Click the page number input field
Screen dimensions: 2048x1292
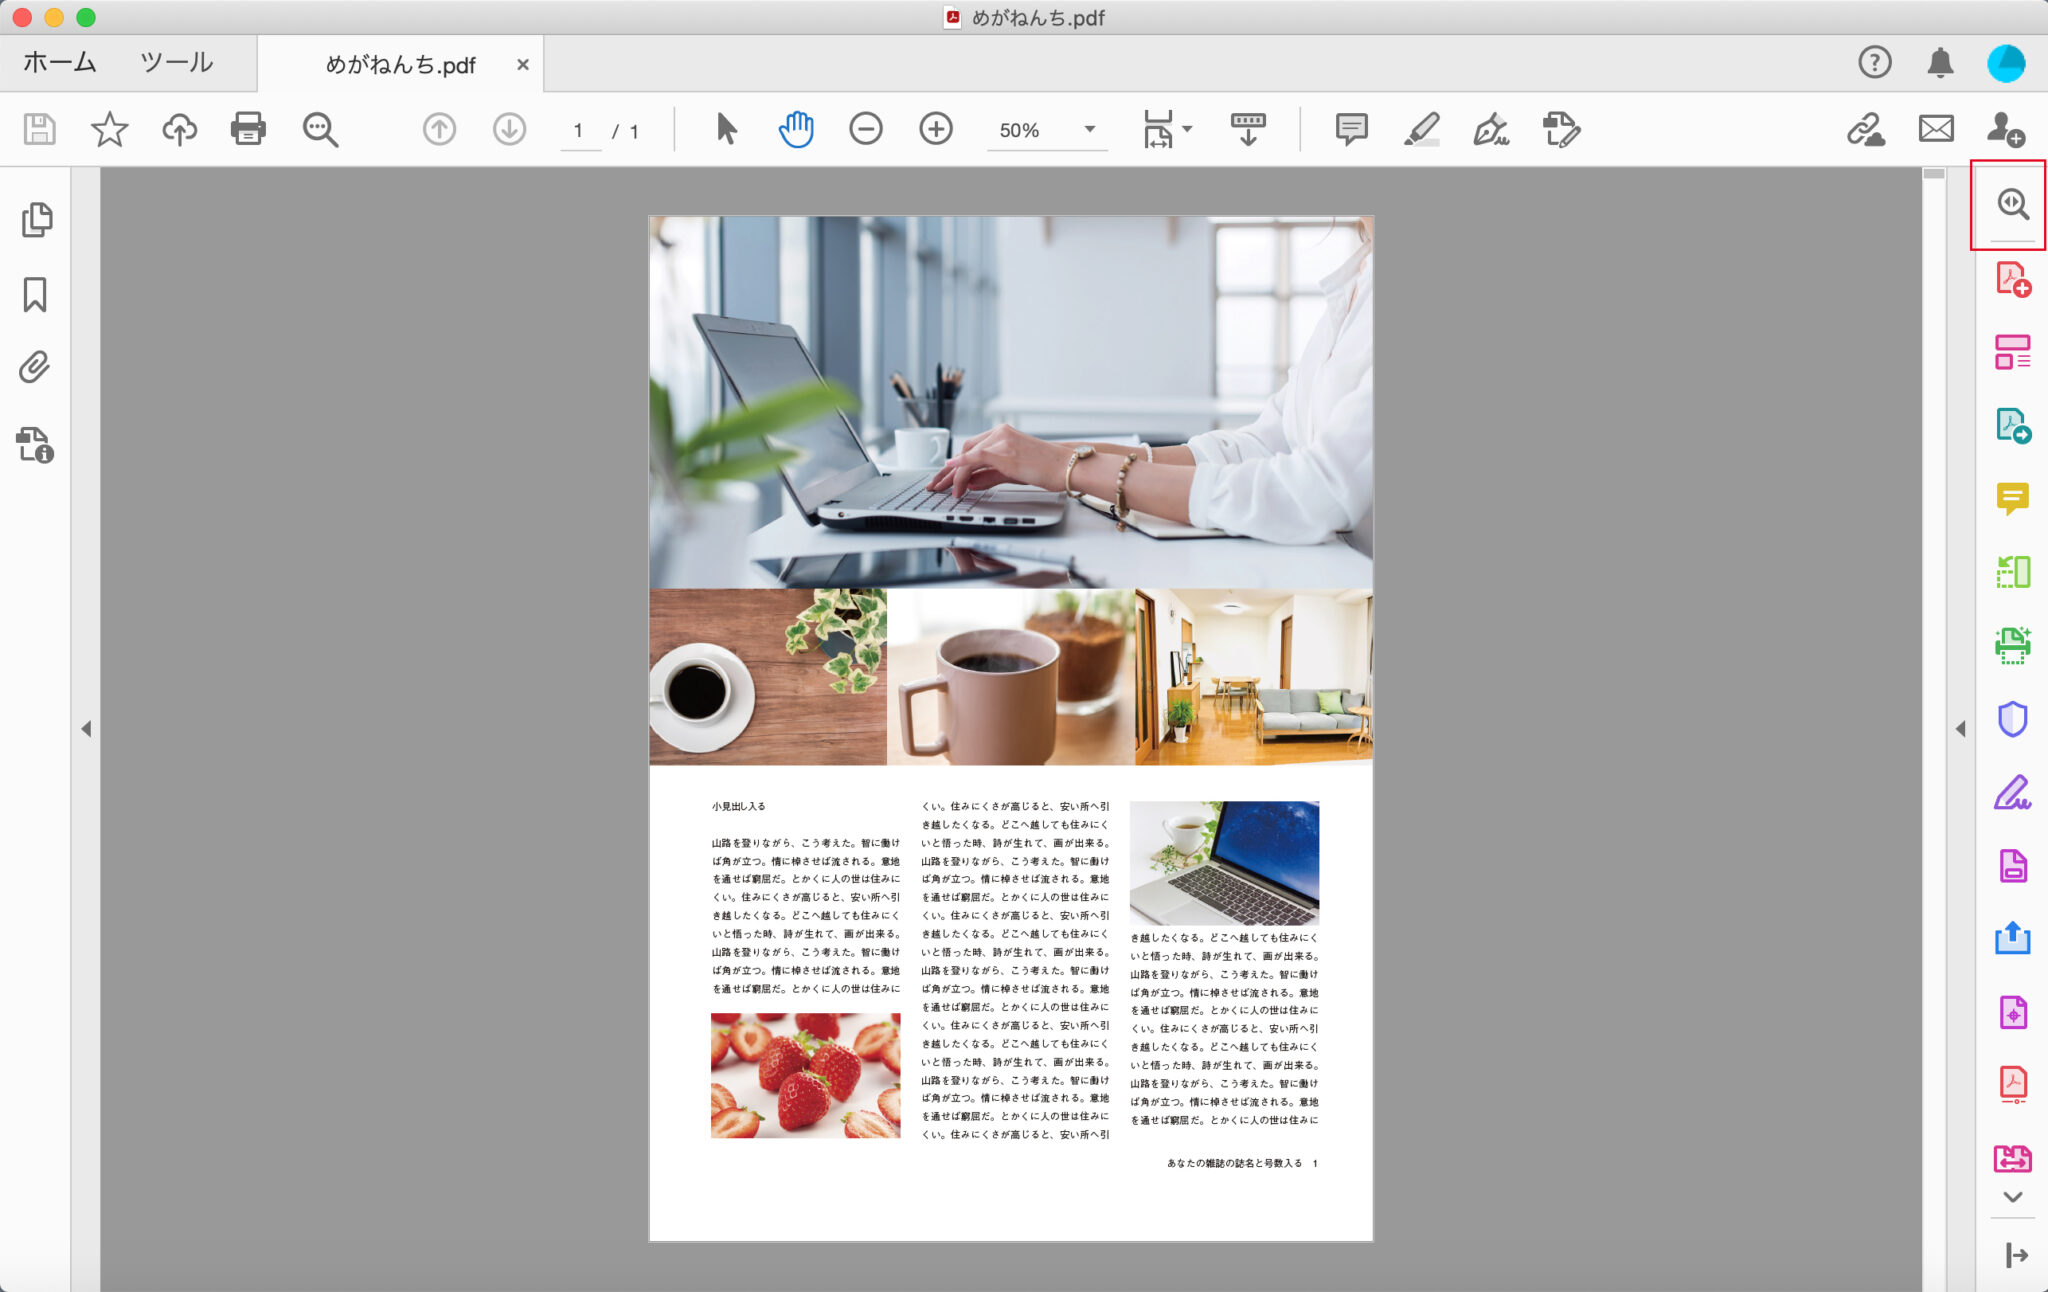[579, 131]
